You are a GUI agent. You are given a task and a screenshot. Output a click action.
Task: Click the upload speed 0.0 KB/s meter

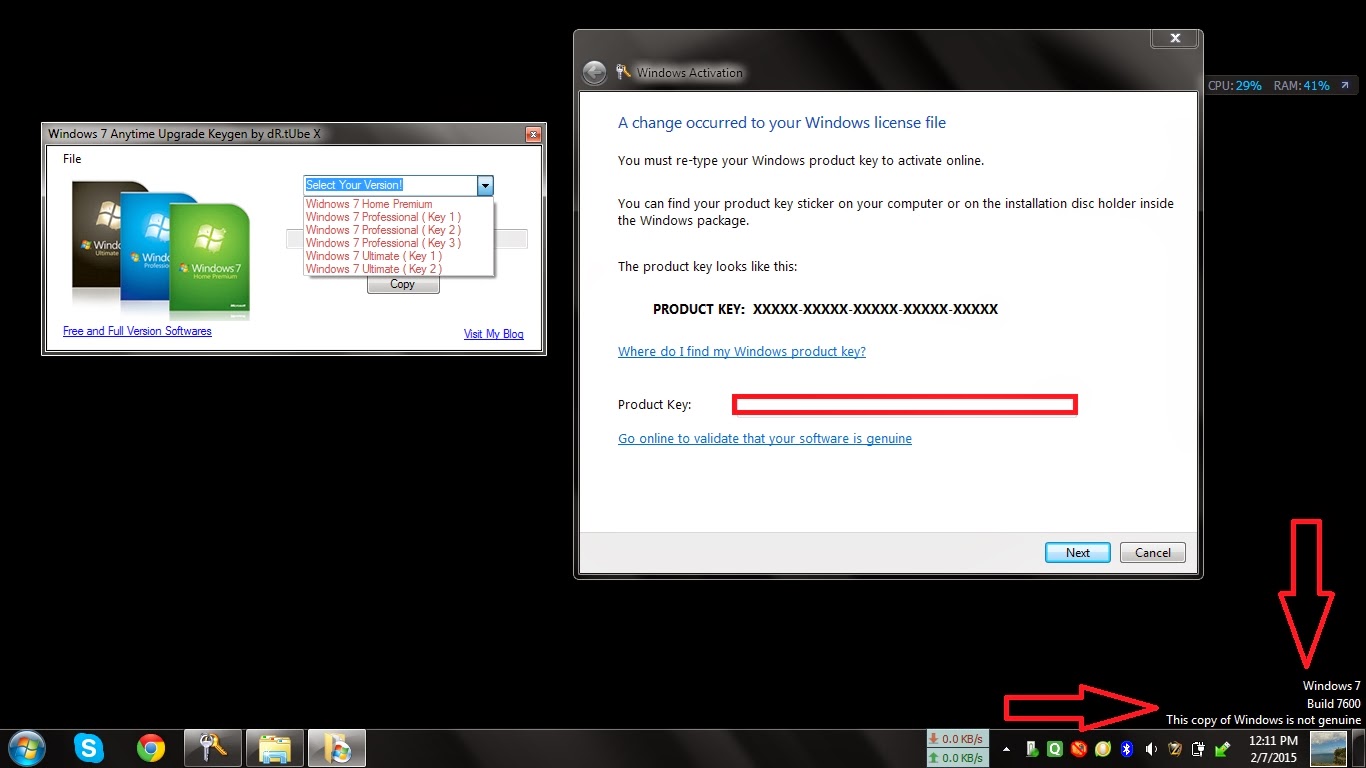957,758
